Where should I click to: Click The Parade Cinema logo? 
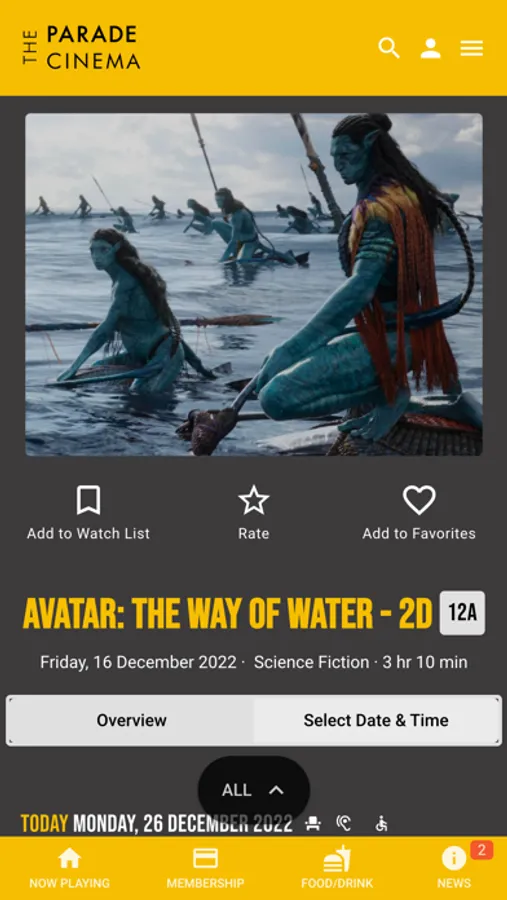tap(81, 47)
